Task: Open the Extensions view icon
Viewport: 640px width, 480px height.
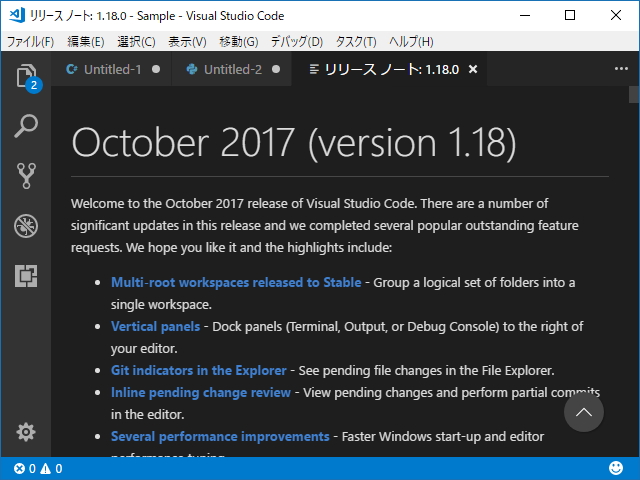Action: (26, 276)
